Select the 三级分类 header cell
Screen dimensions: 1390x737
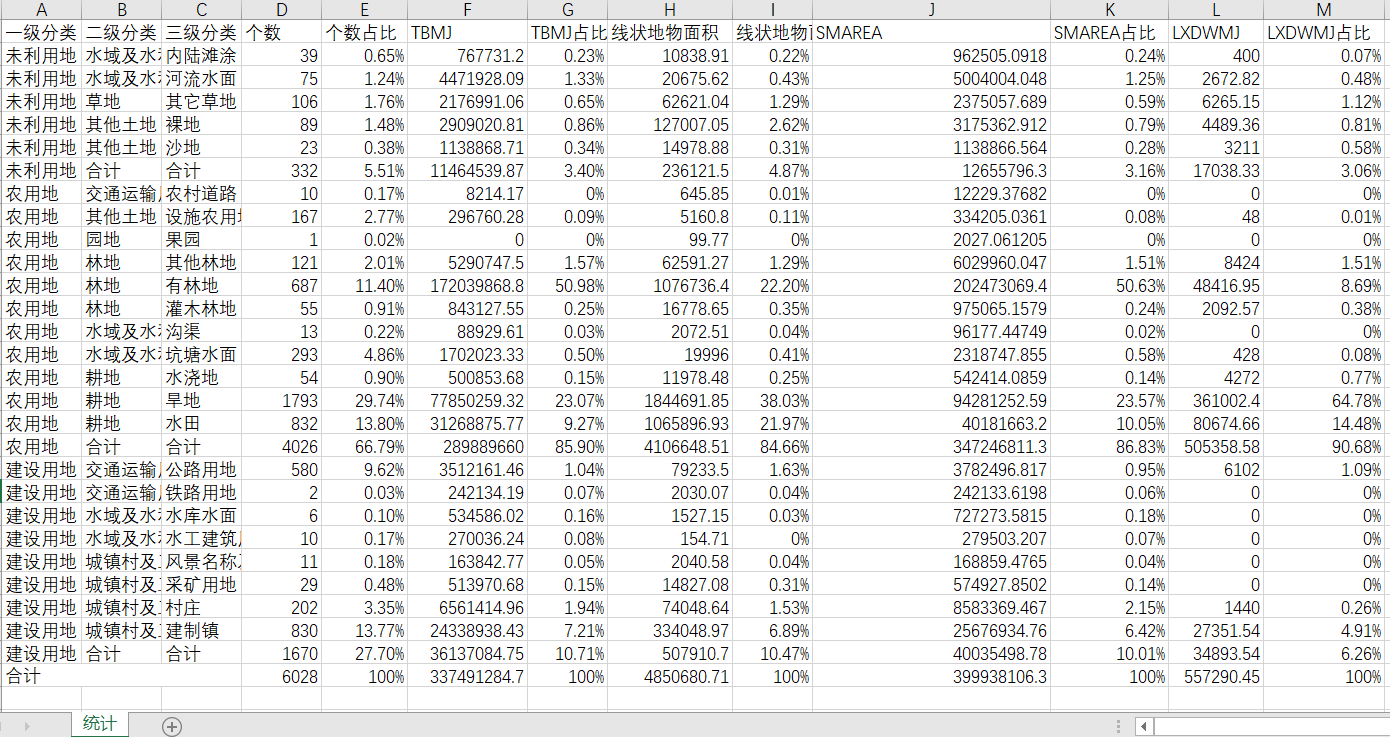[x=201, y=33]
